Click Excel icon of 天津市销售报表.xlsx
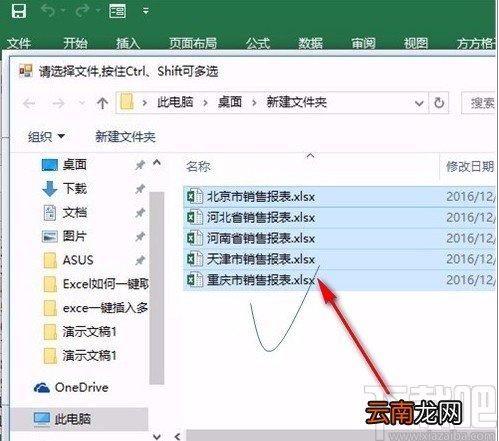Viewport: 499px width, 441px height. click(195, 259)
